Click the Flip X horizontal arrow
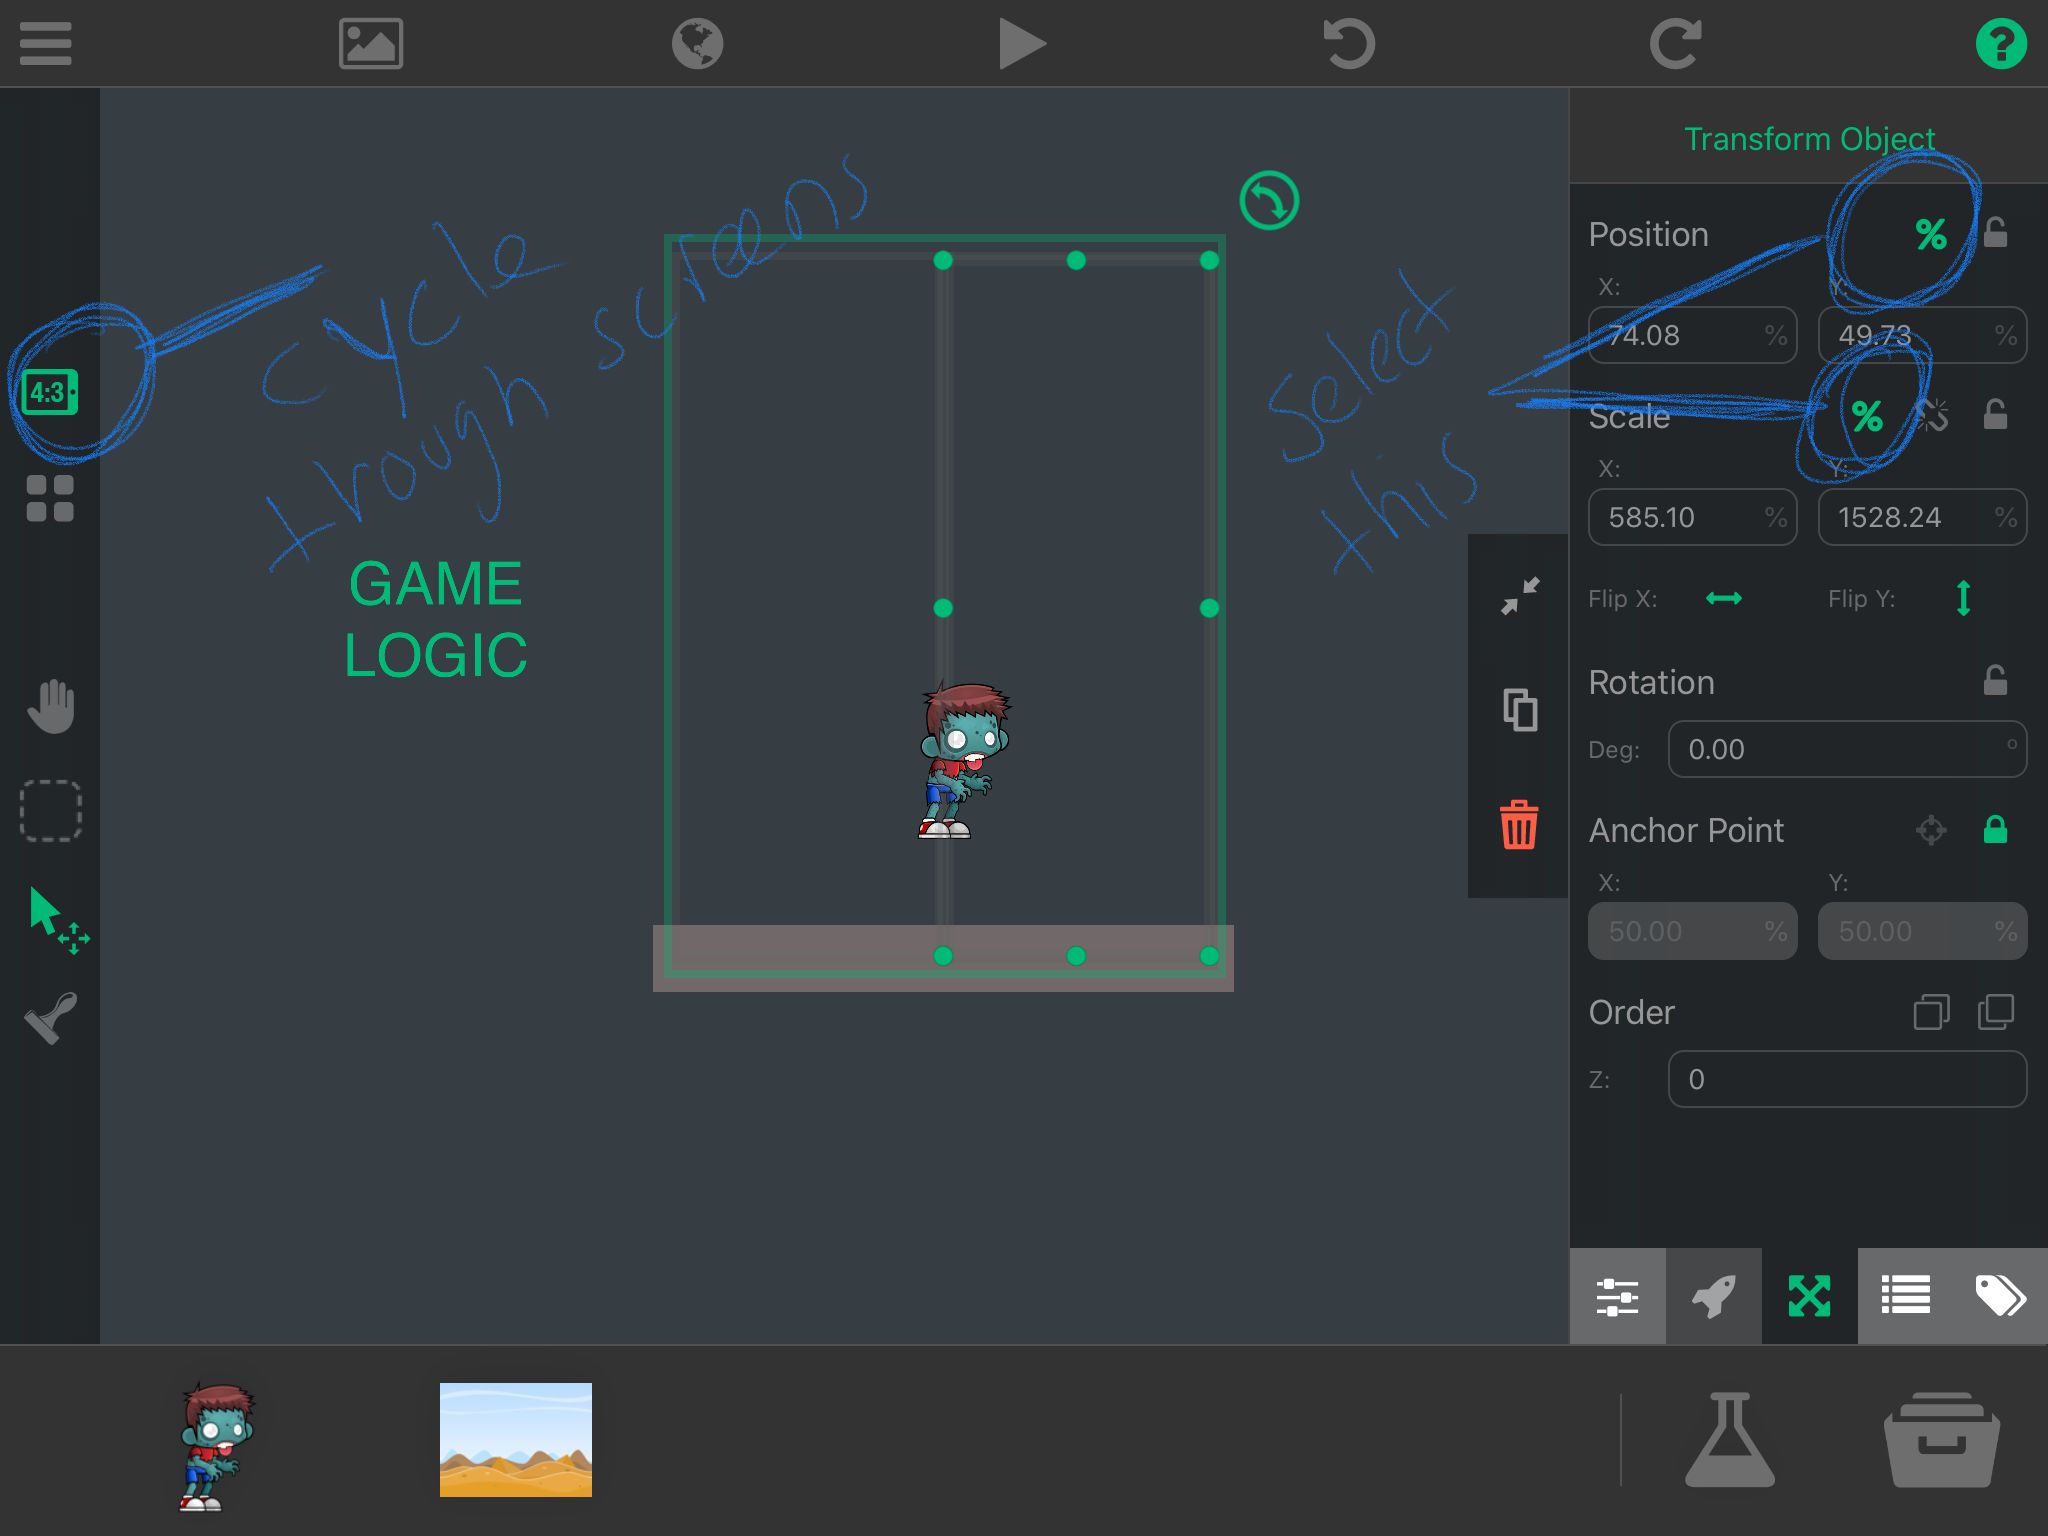Viewport: 2048px width, 1536px height. [1723, 599]
